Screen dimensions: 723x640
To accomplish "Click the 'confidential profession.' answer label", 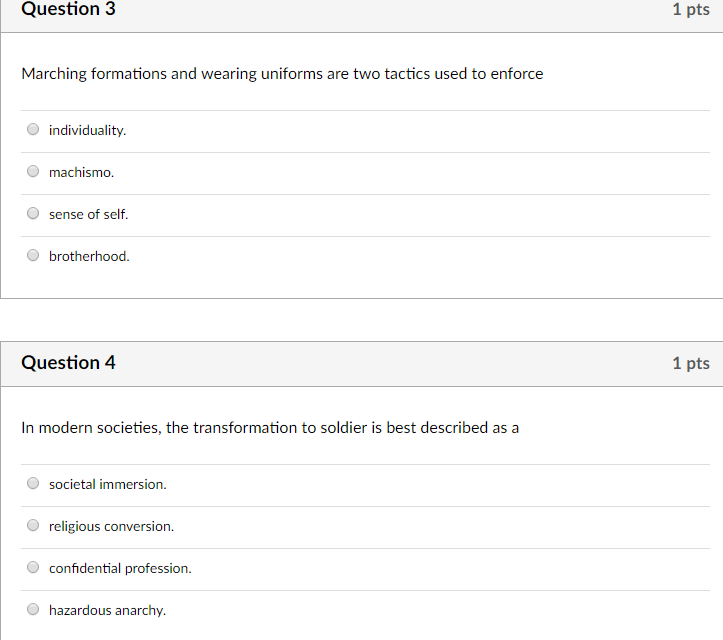I will coord(120,569).
